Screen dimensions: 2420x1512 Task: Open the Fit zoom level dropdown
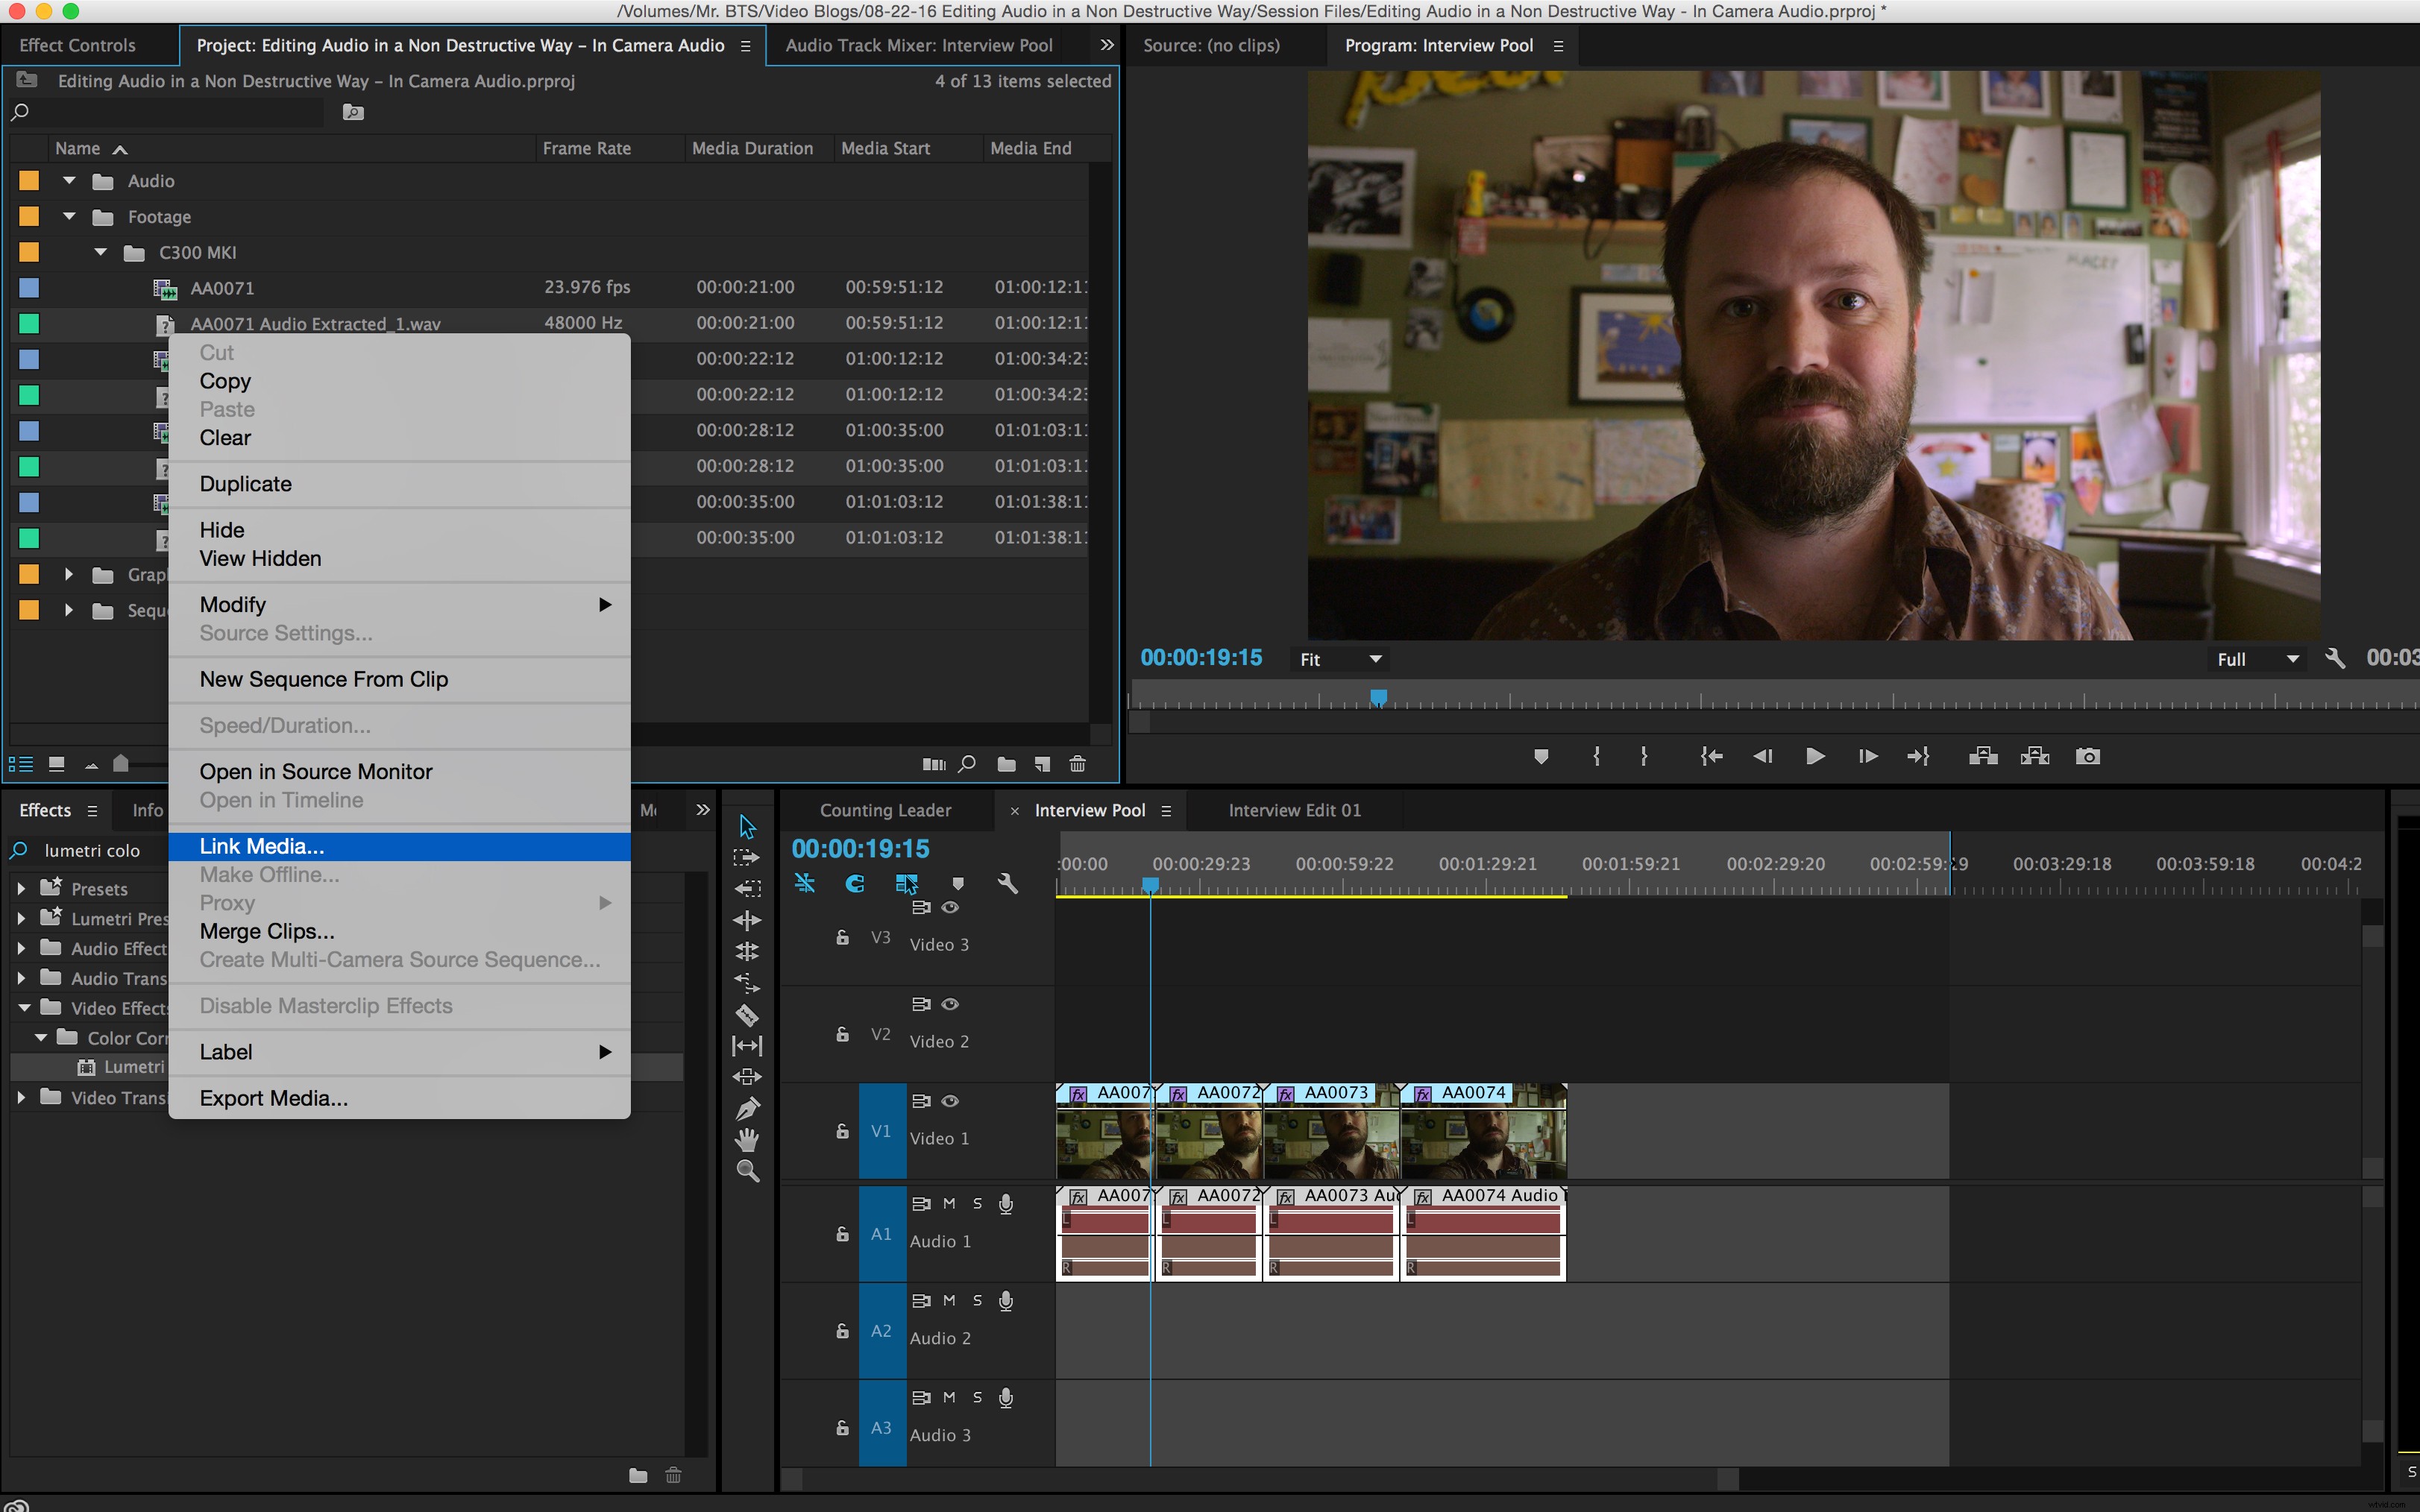[x=1340, y=658]
